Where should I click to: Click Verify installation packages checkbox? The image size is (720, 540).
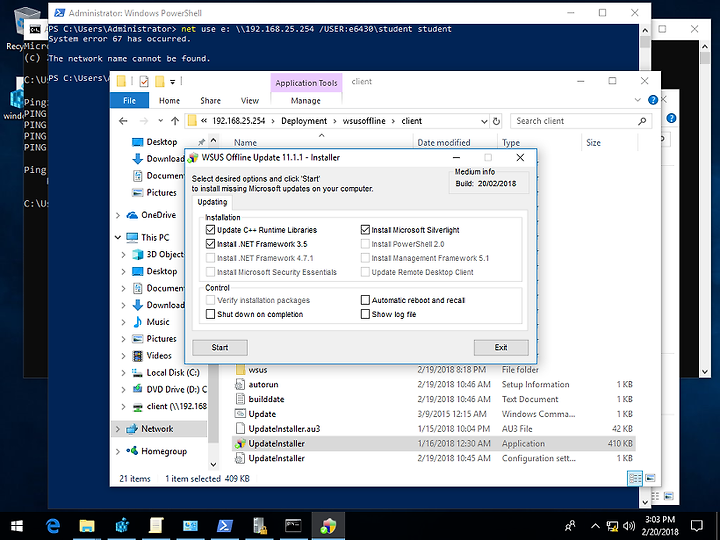(x=210, y=300)
